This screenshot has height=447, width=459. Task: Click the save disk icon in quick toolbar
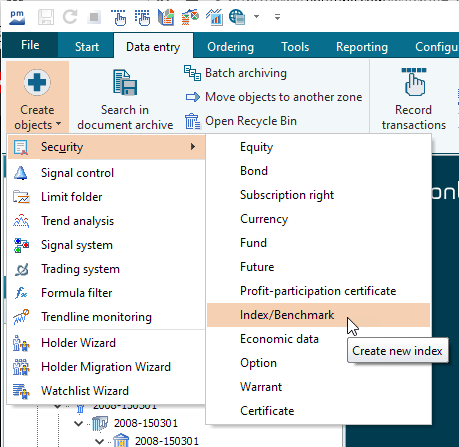[46, 17]
